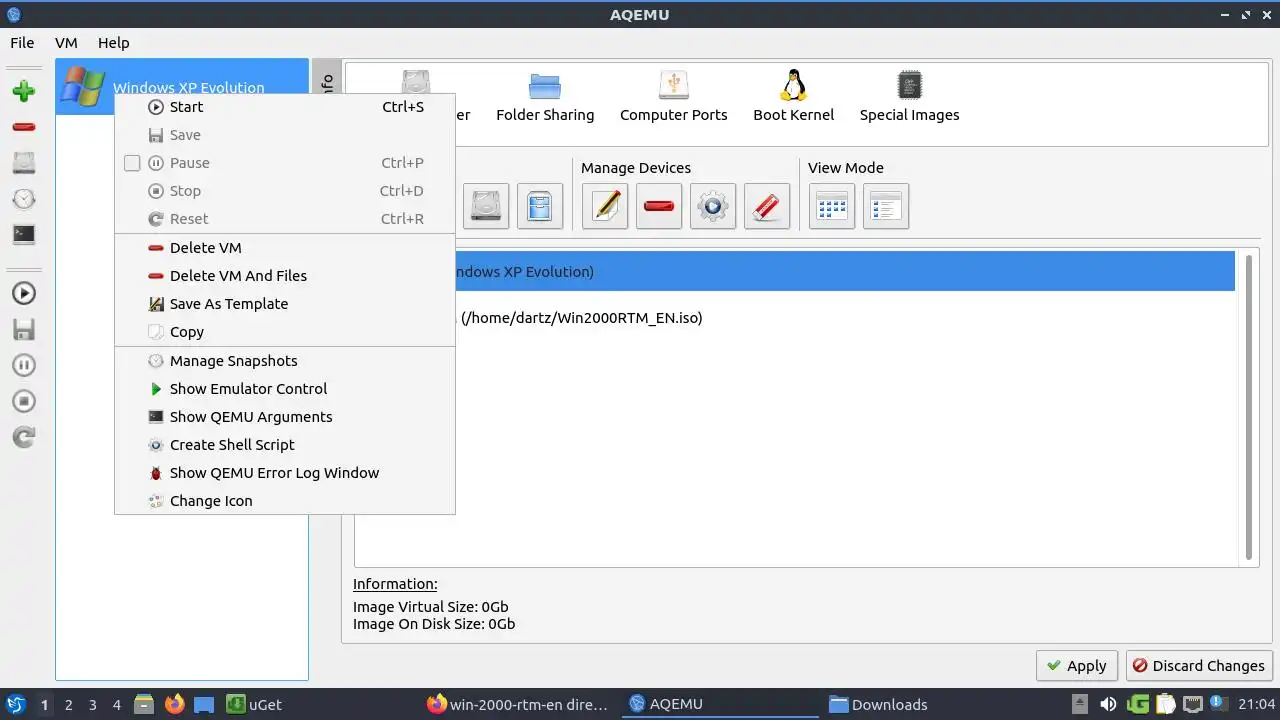
Task: Switch to Downloads window on taskbar
Action: pos(877,704)
